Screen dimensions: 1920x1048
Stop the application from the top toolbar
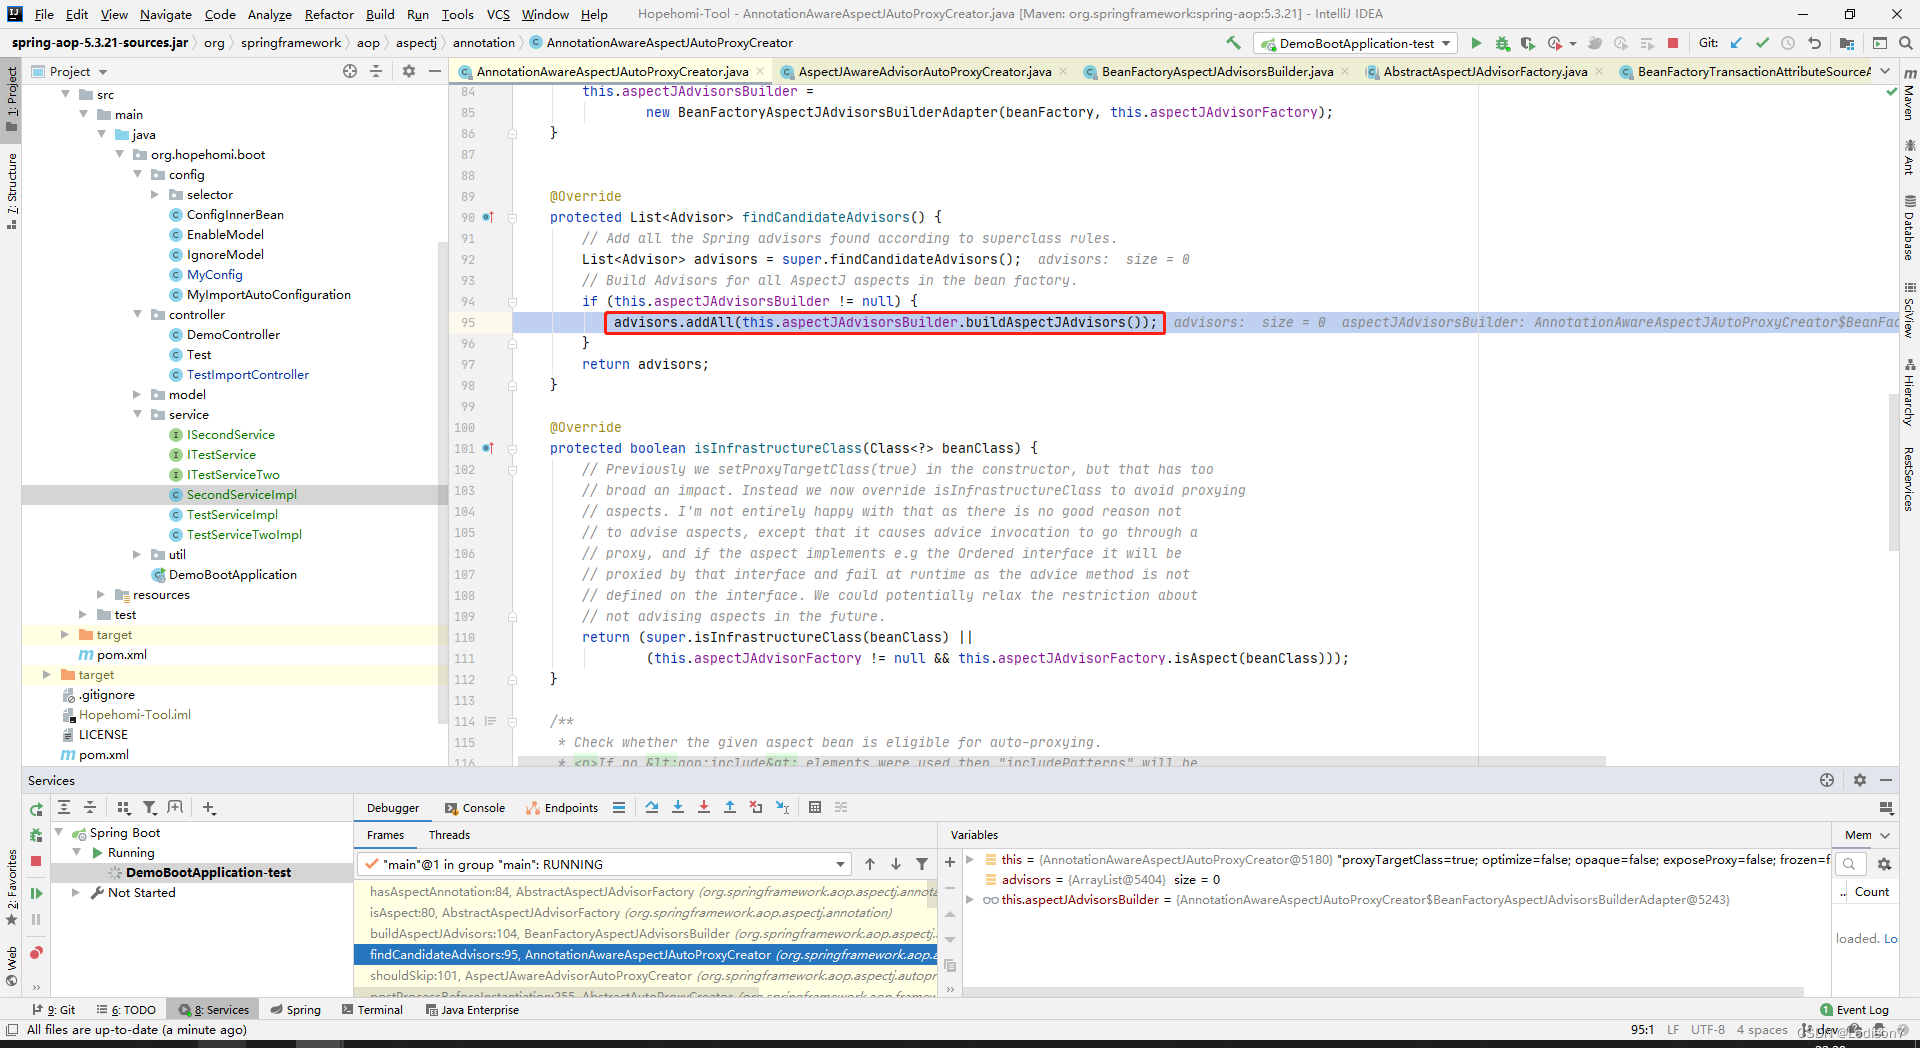tap(1673, 43)
